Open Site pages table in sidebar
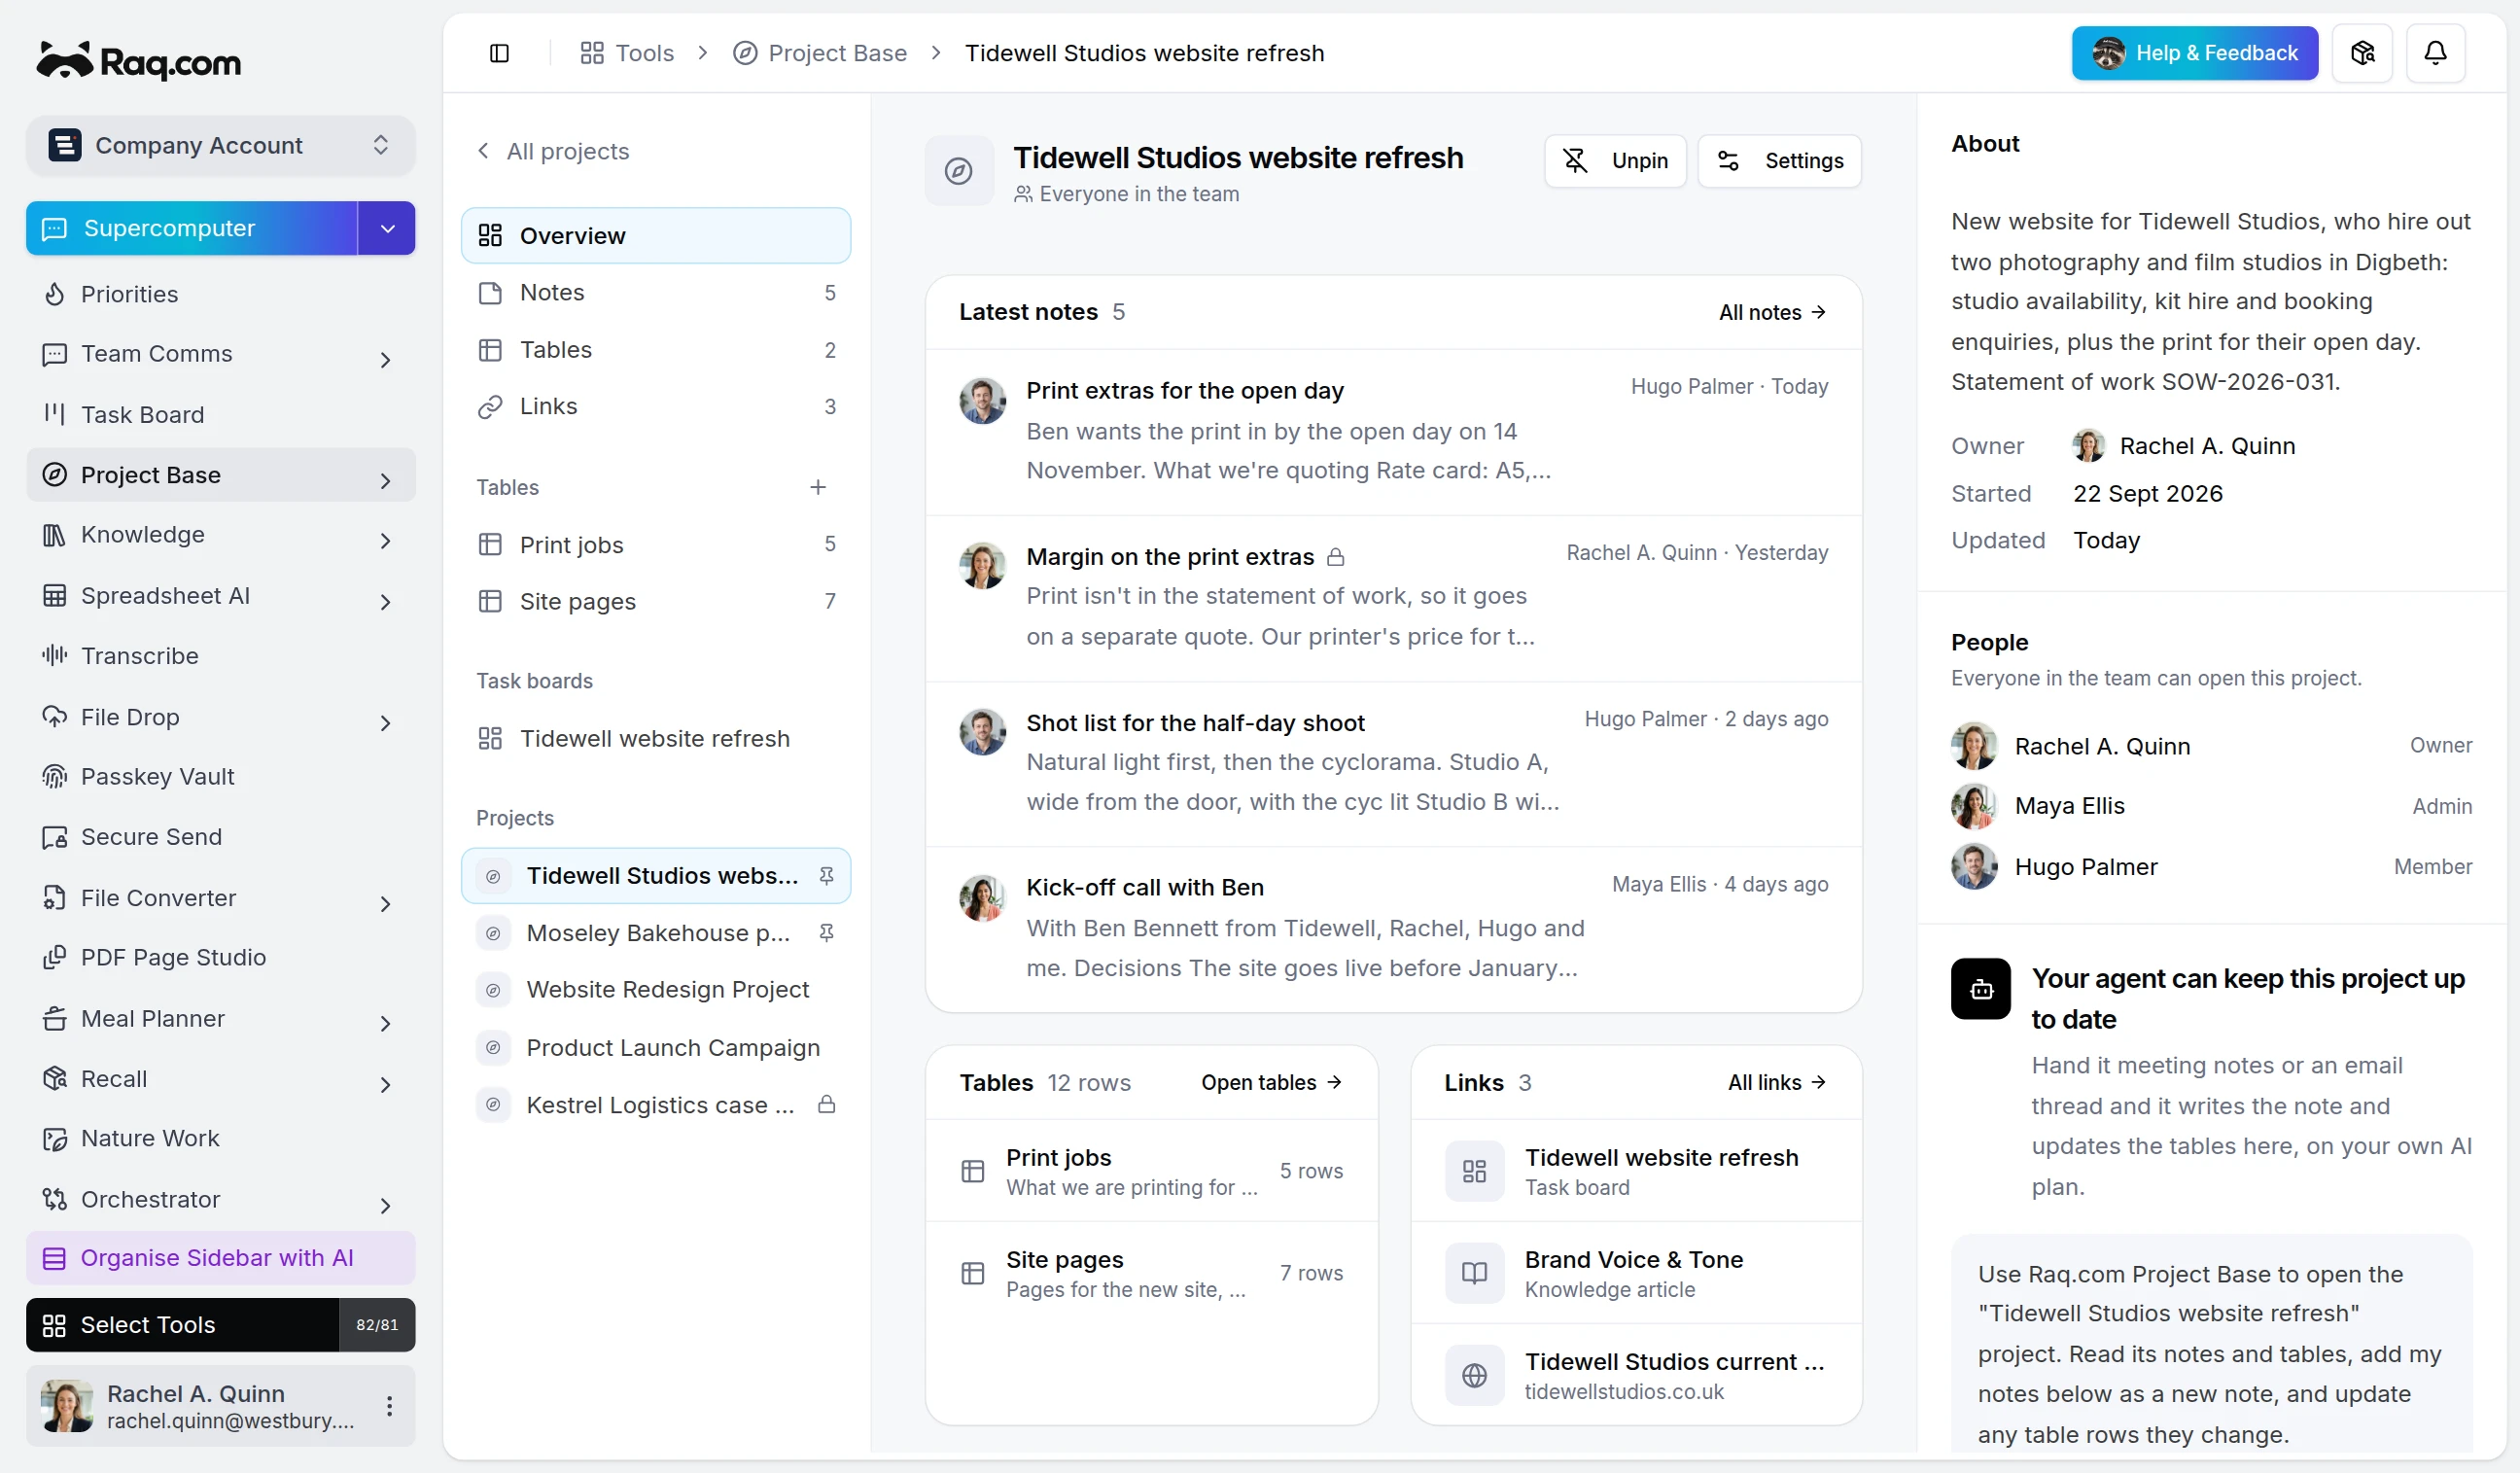This screenshot has width=2520, height=1473. tap(655, 601)
